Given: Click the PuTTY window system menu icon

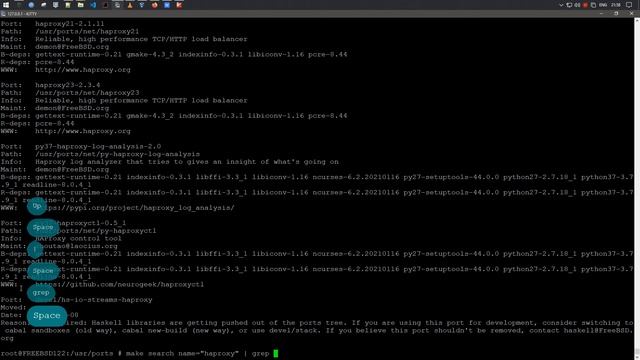Looking at the screenshot, I should coord(3,14).
